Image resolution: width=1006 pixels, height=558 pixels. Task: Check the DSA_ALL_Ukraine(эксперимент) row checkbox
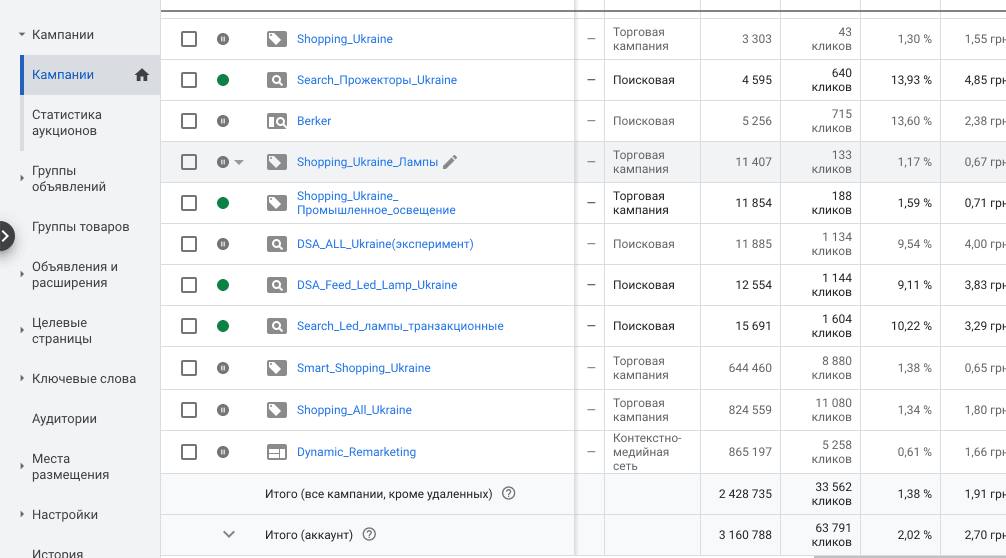coord(189,244)
